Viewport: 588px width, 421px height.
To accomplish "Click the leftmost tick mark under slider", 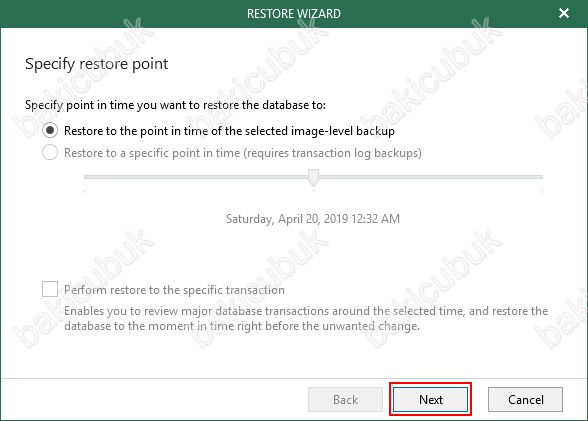I will click(84, 191).
